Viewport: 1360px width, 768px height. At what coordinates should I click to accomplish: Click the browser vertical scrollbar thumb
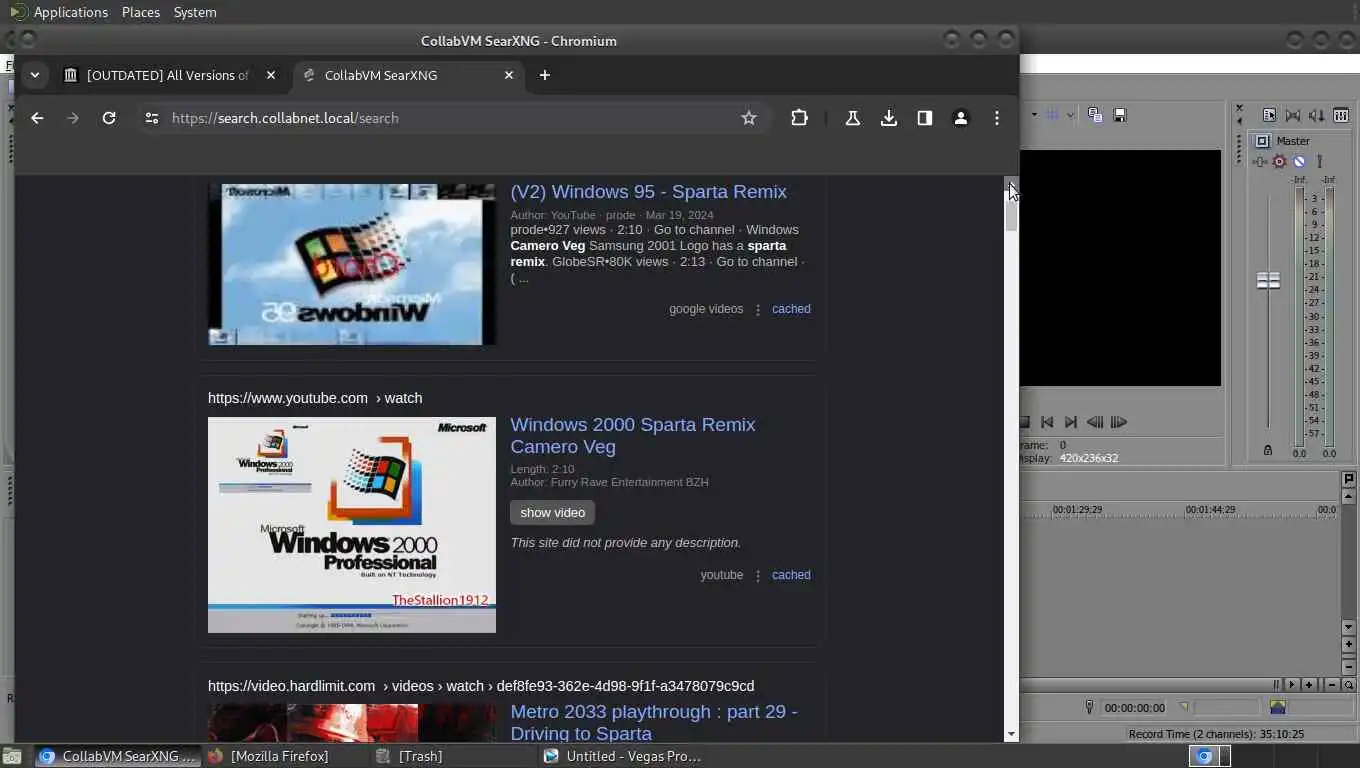[1011, 209]
